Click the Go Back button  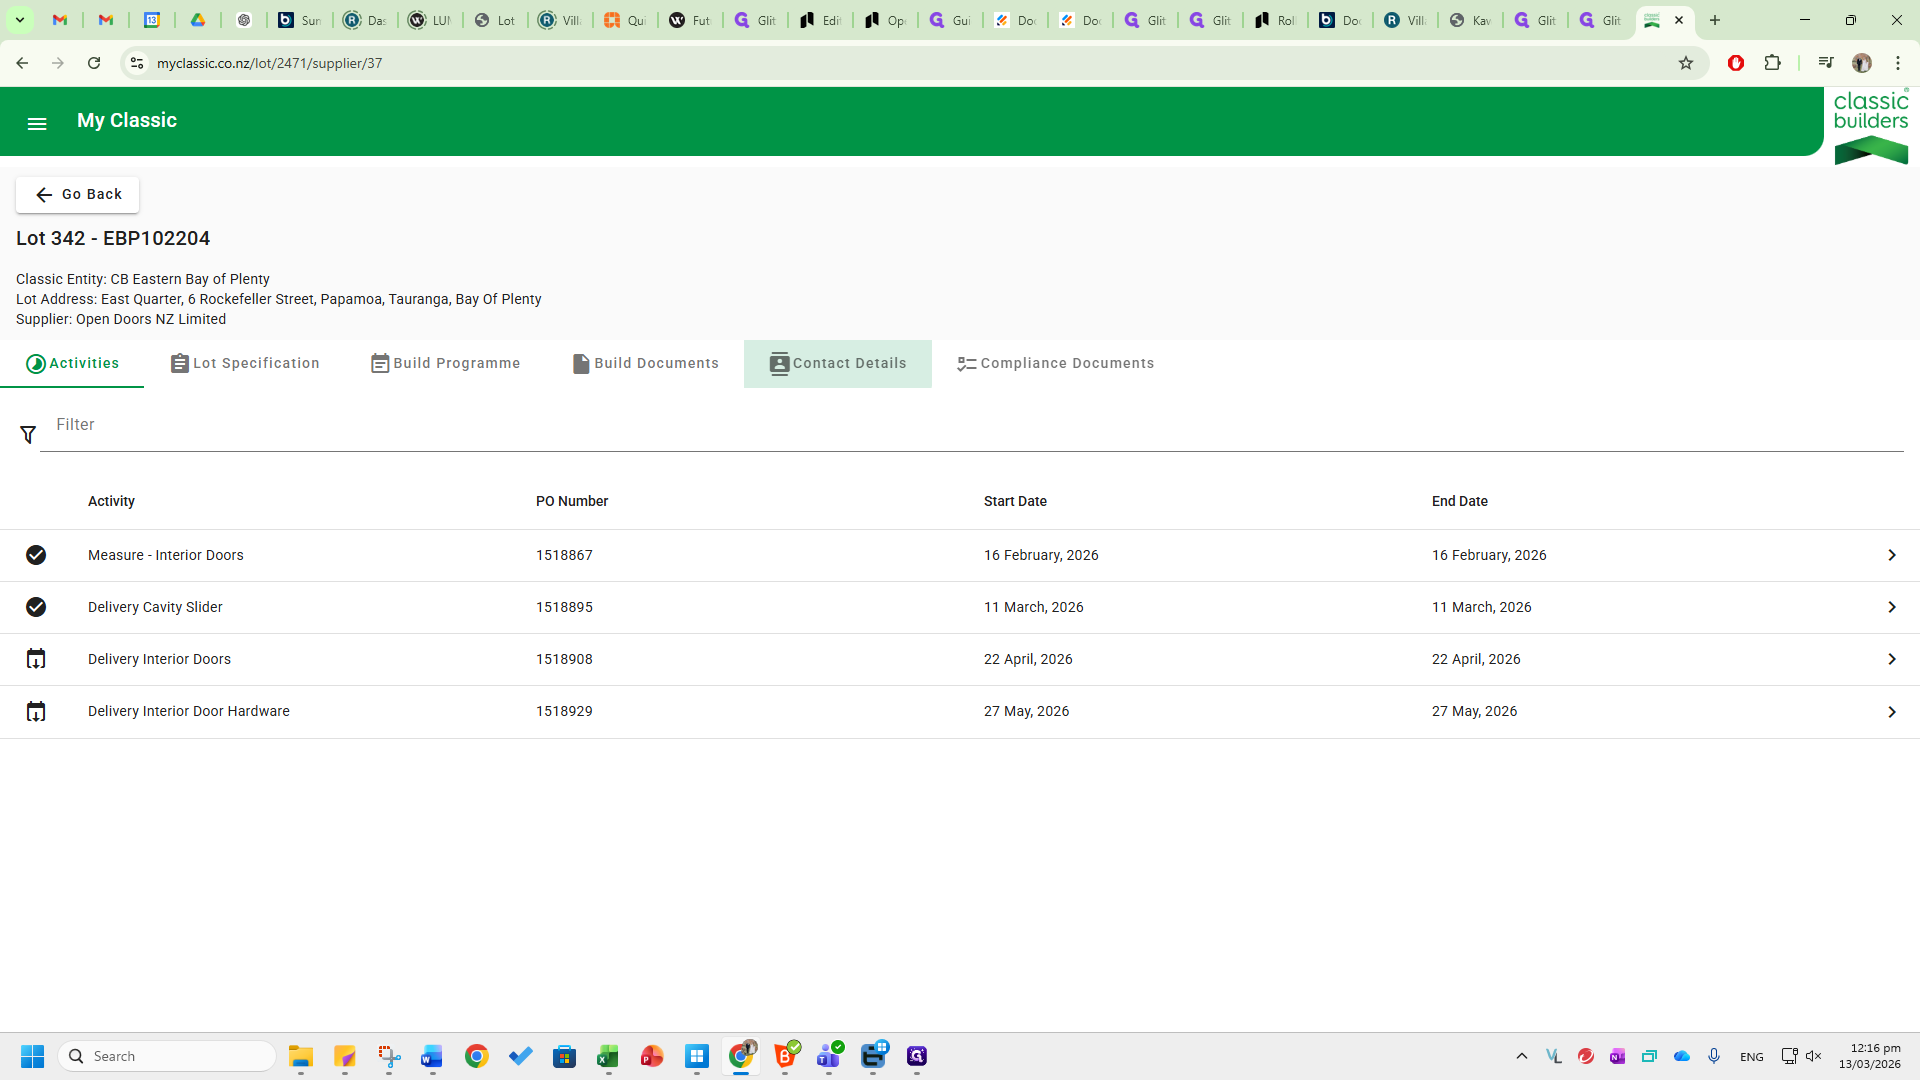click(x=78, y=195)
